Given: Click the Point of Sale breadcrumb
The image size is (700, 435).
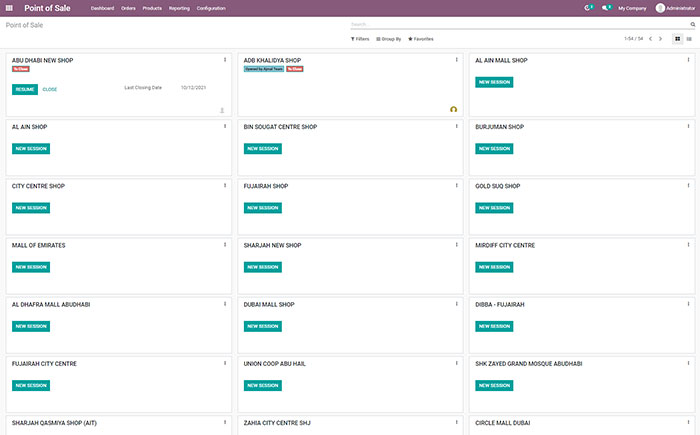Looking at the screenshot, I should pos(24,25).
